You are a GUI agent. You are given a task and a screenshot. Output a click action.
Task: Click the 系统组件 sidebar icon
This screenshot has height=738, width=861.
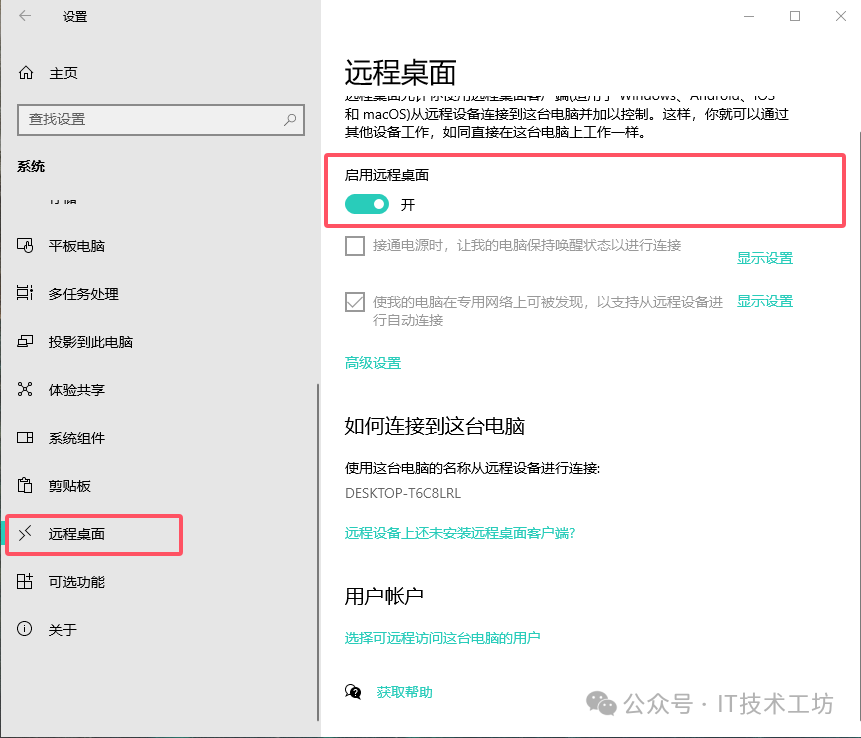tap(24, 437)
